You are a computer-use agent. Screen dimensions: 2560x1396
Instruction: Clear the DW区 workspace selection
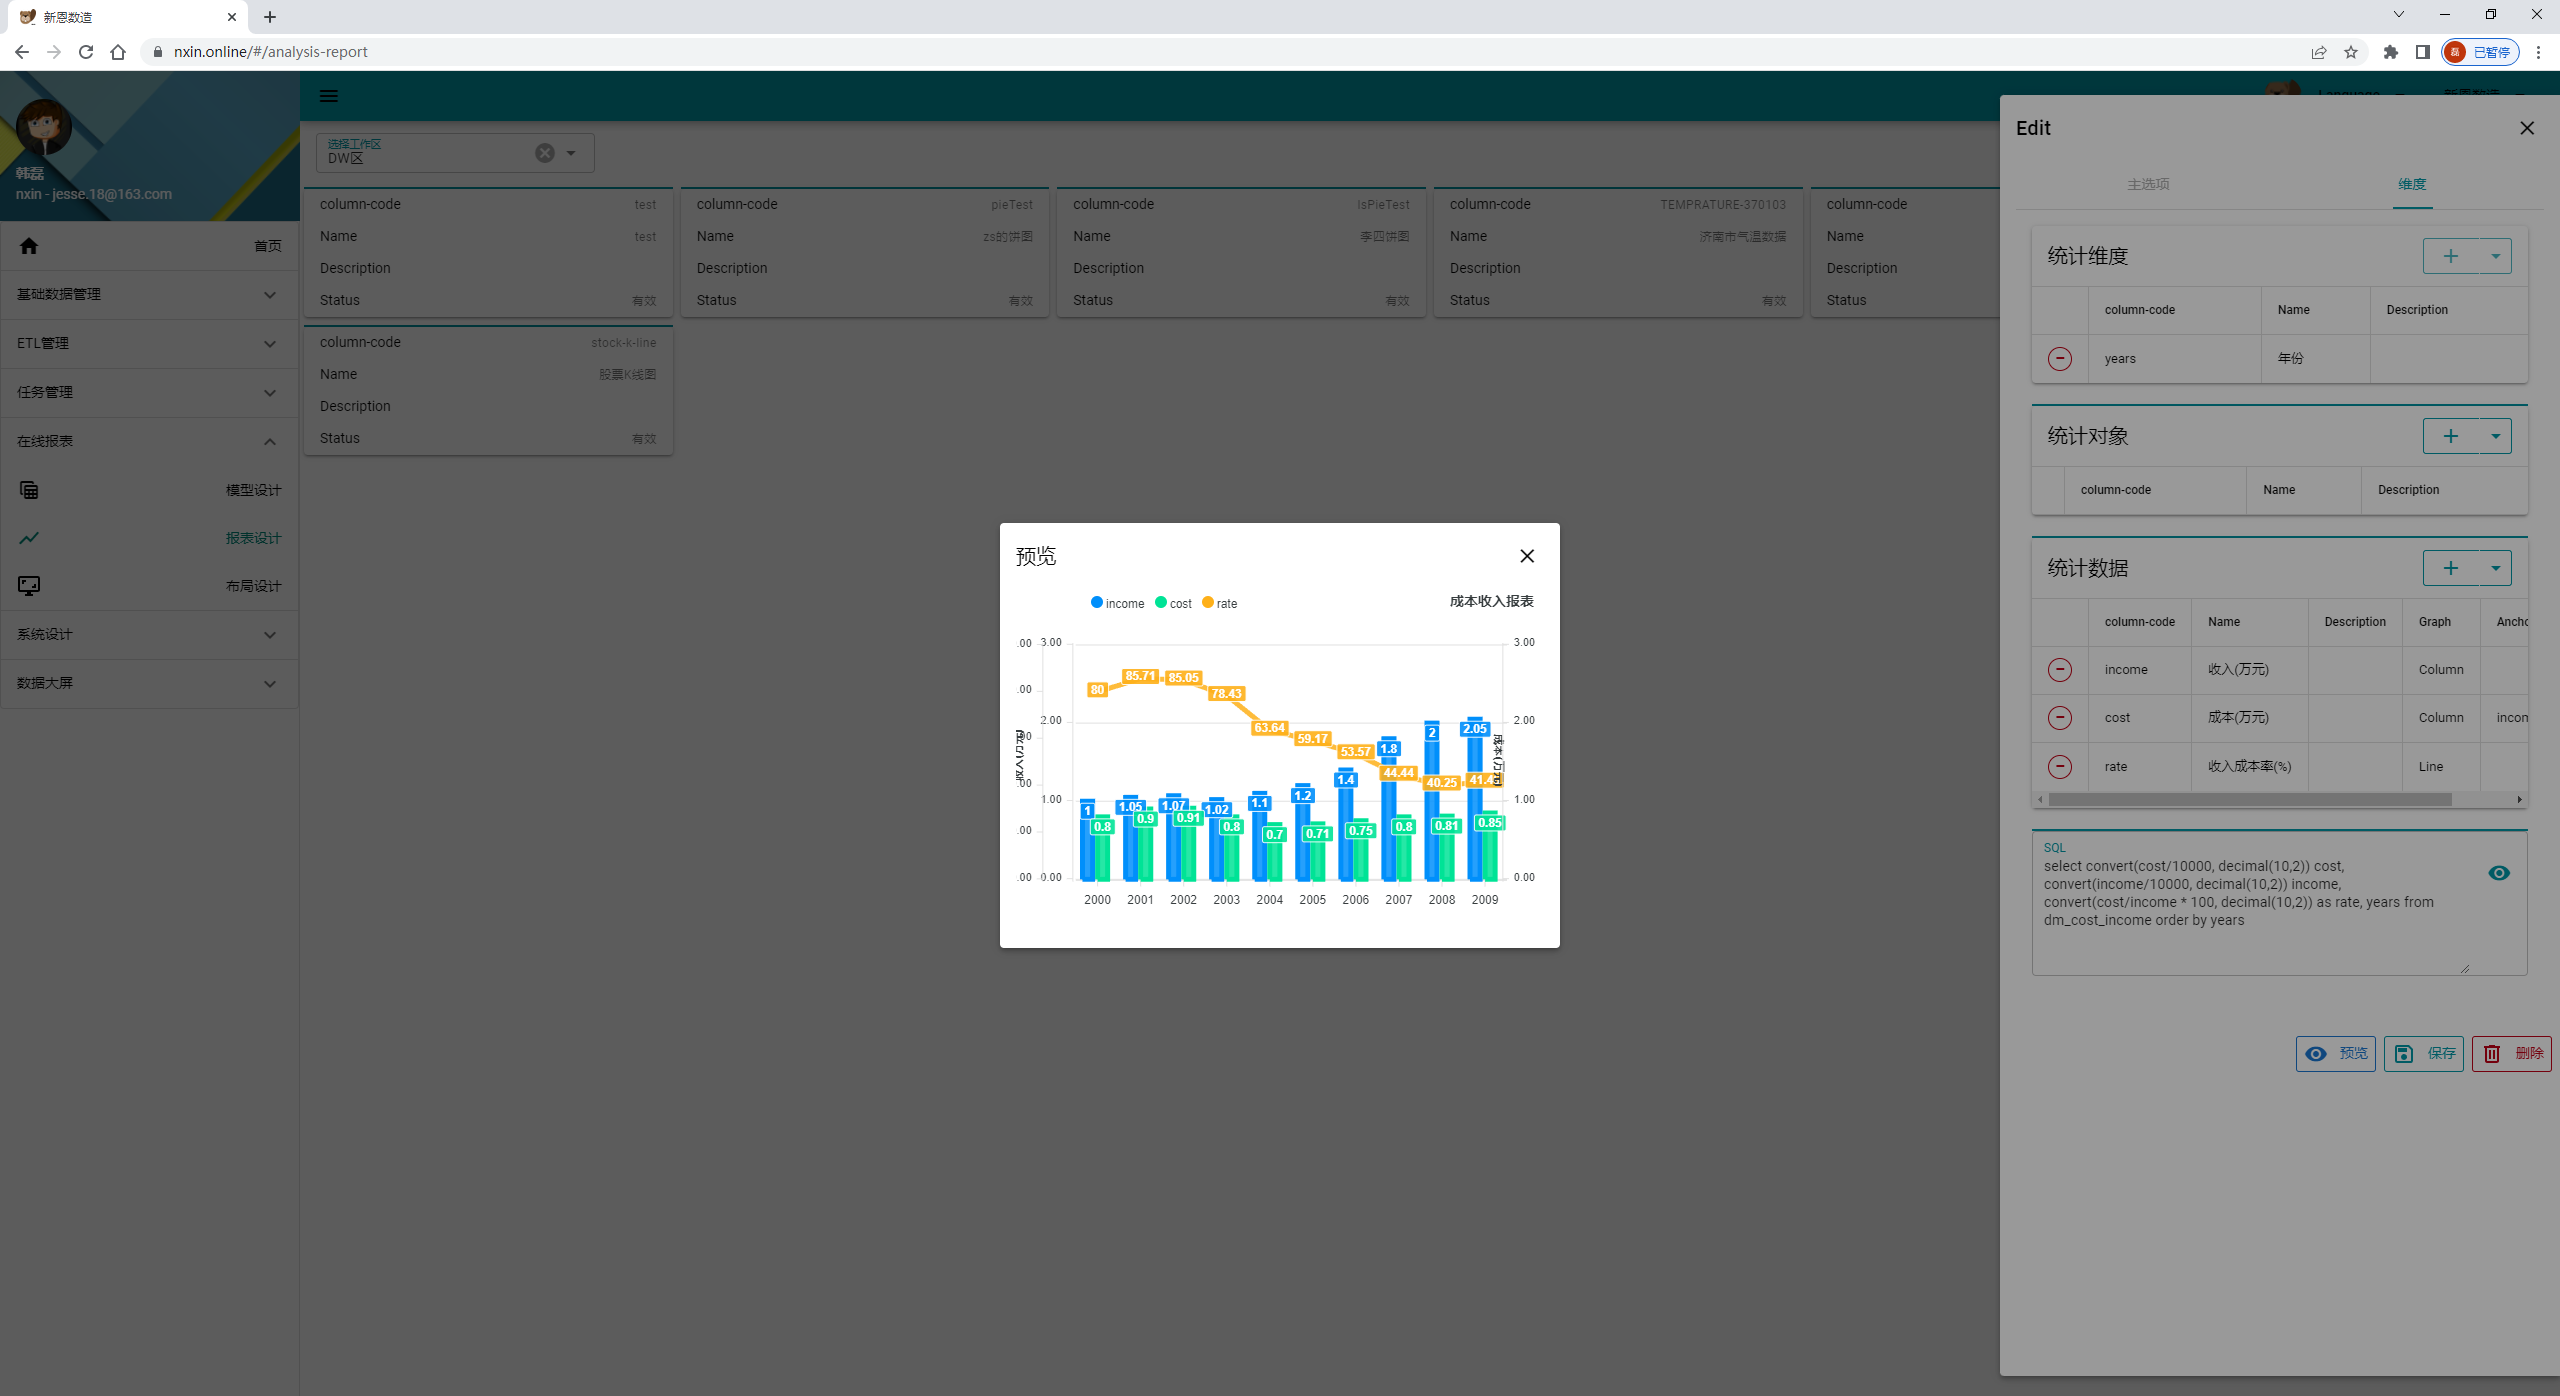click(x=545, y=153)
